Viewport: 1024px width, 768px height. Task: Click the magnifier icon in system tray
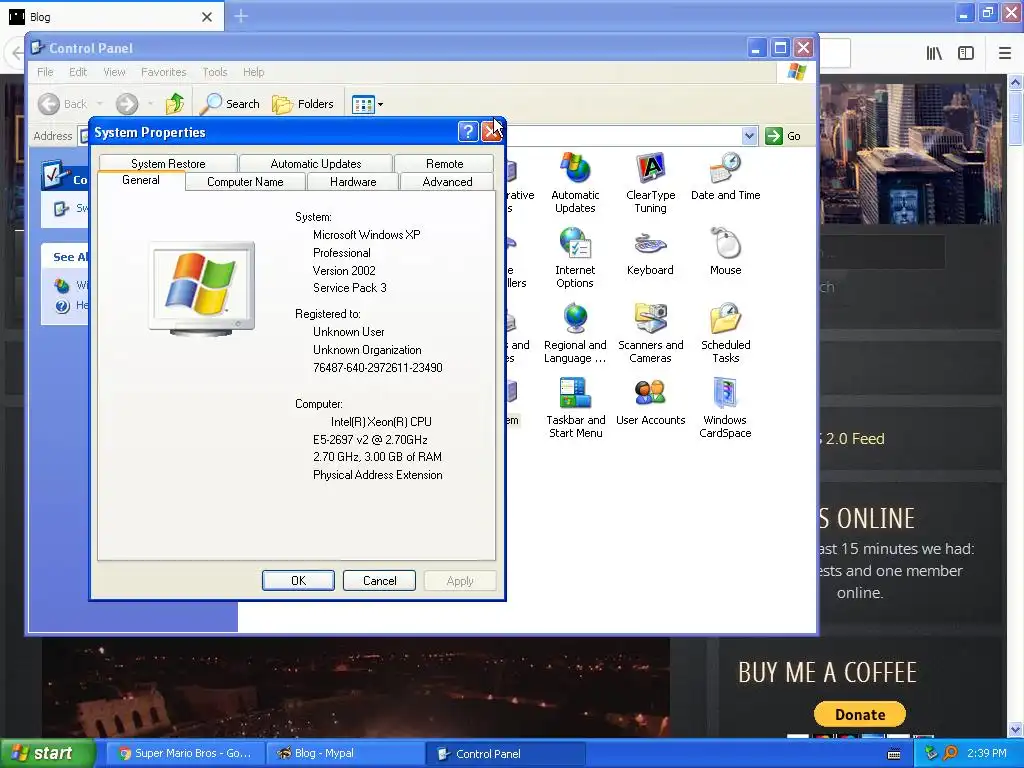point(950,753)
